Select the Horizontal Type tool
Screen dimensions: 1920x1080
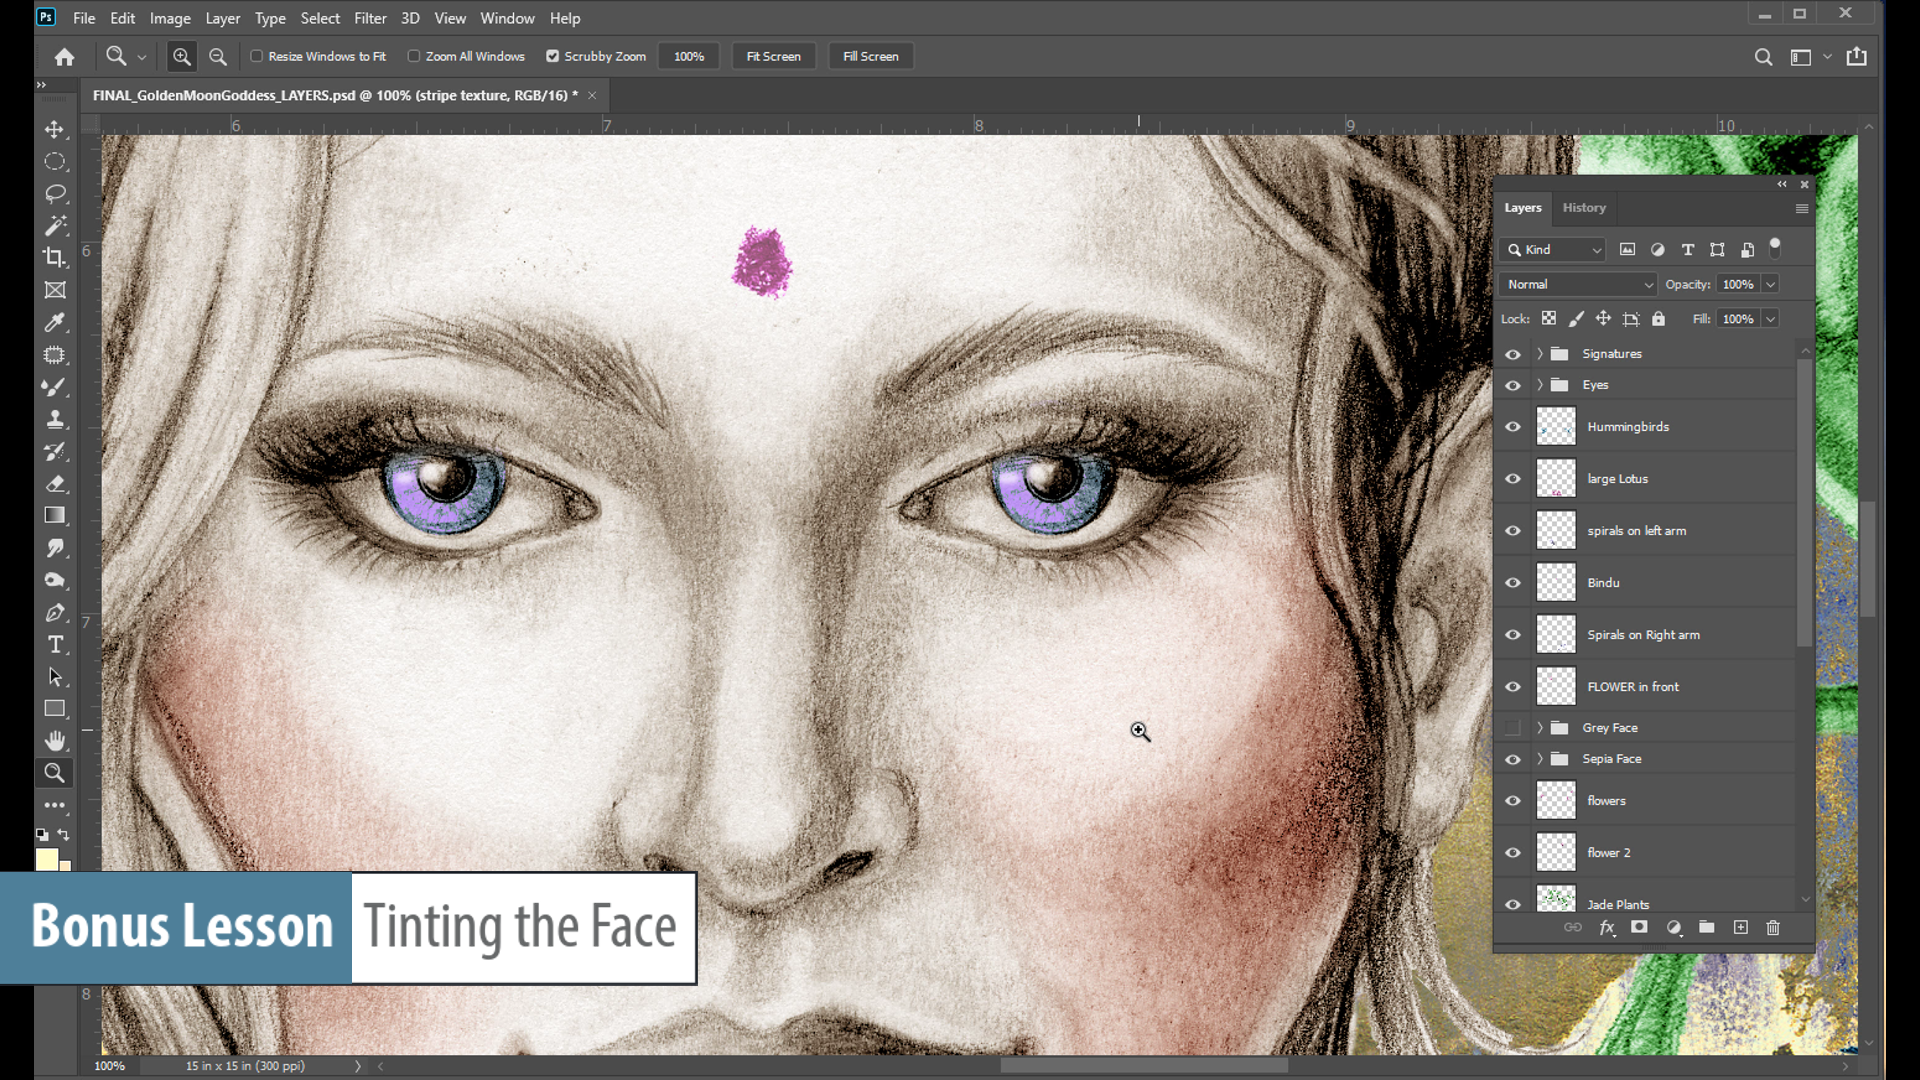click(55, 645)
